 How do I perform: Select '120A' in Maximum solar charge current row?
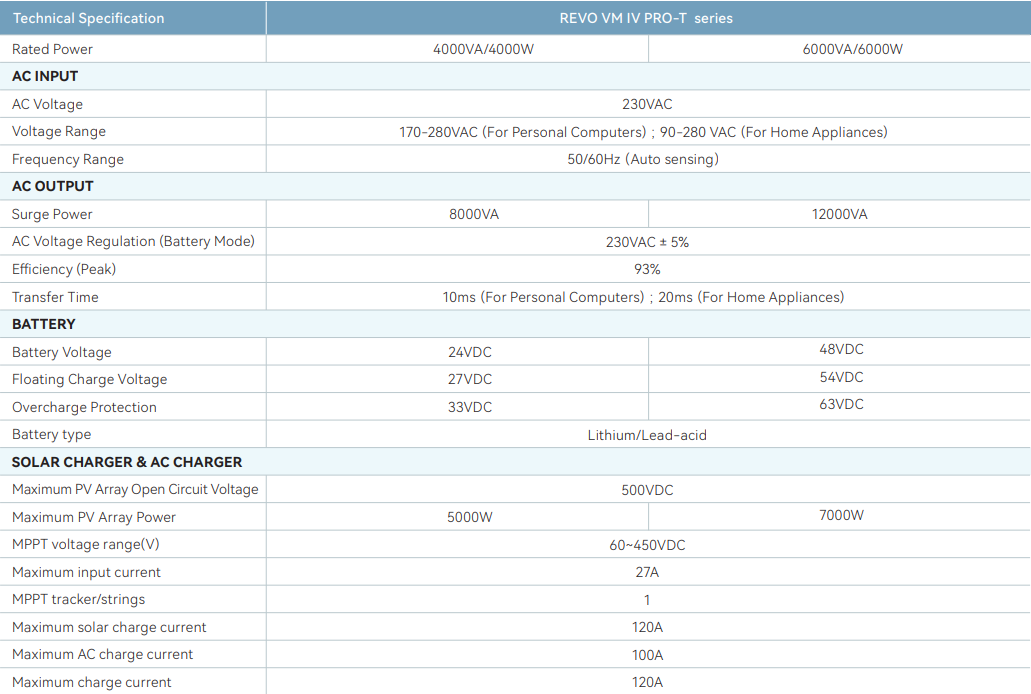pos(647,628)
